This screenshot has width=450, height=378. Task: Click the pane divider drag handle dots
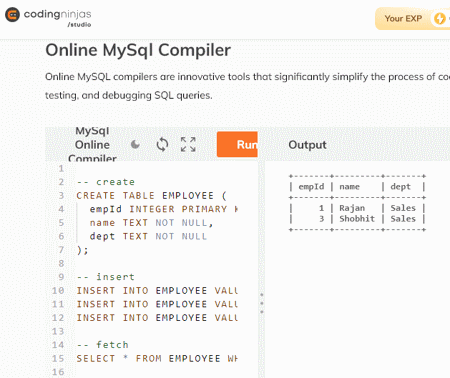point(262,303)
